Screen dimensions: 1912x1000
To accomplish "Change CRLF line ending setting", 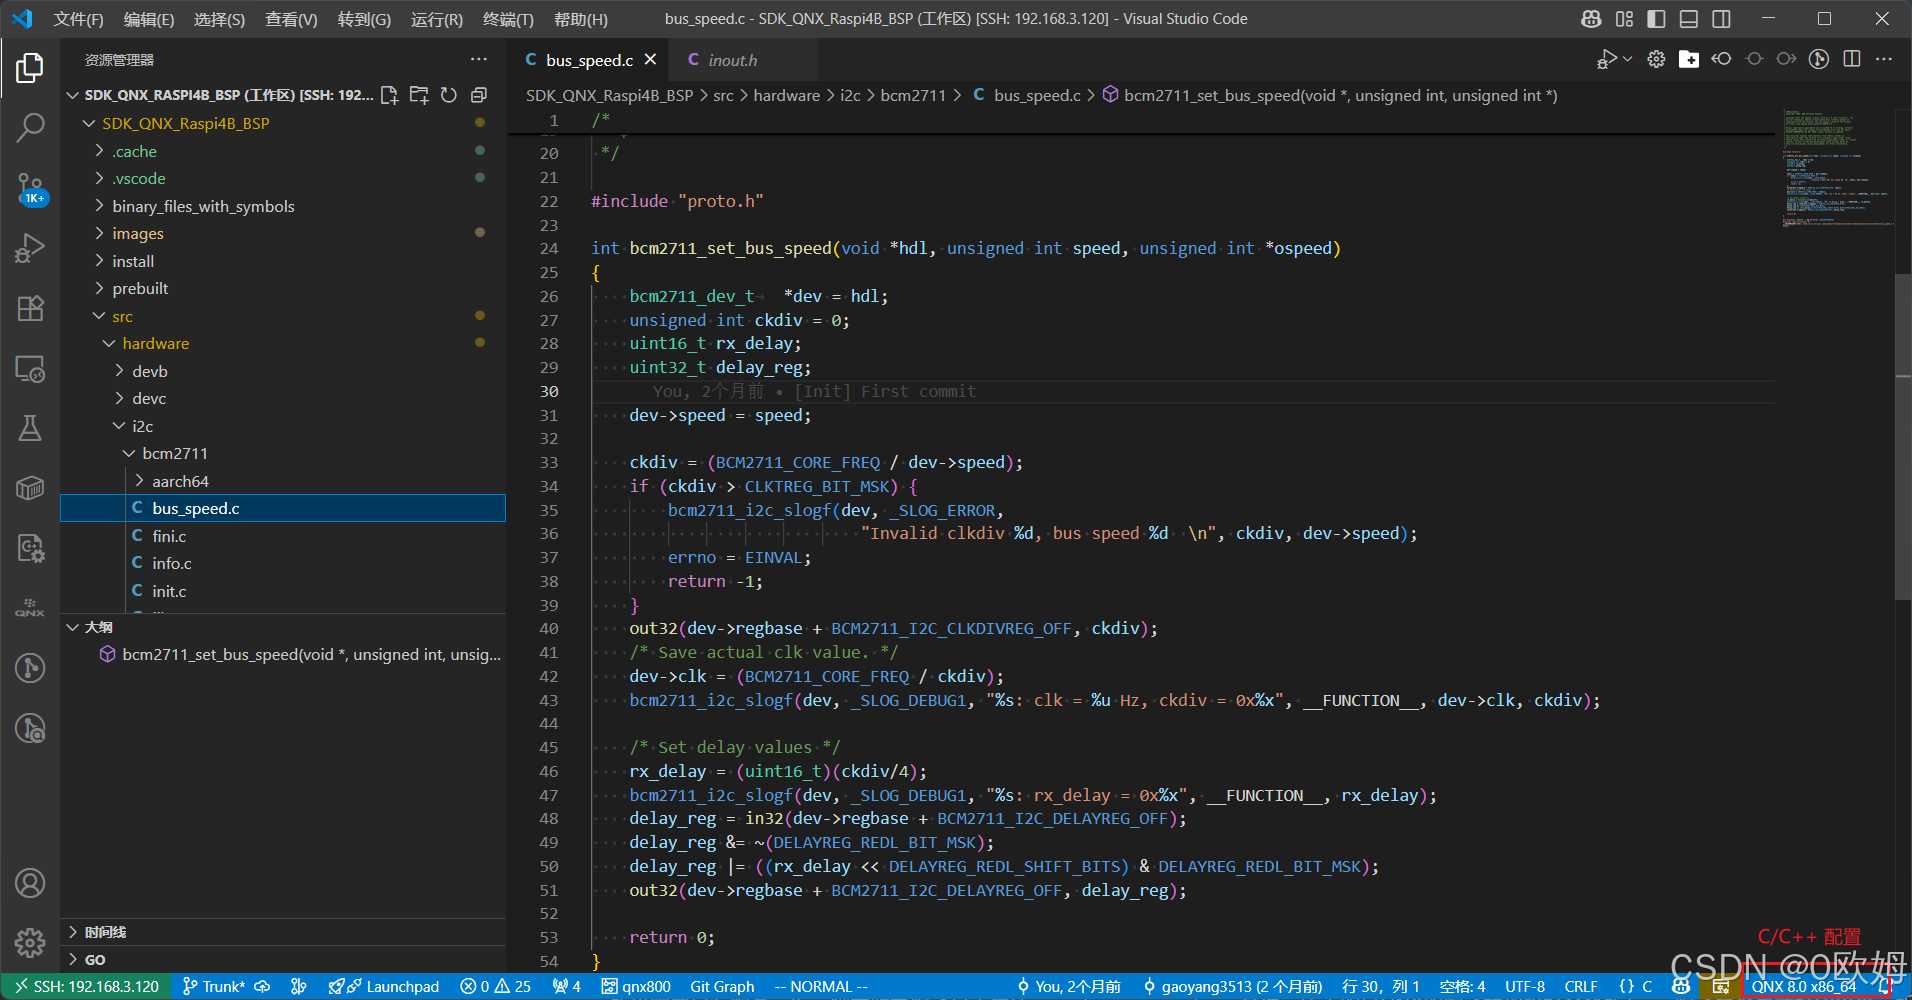I will click(1581, 986).
